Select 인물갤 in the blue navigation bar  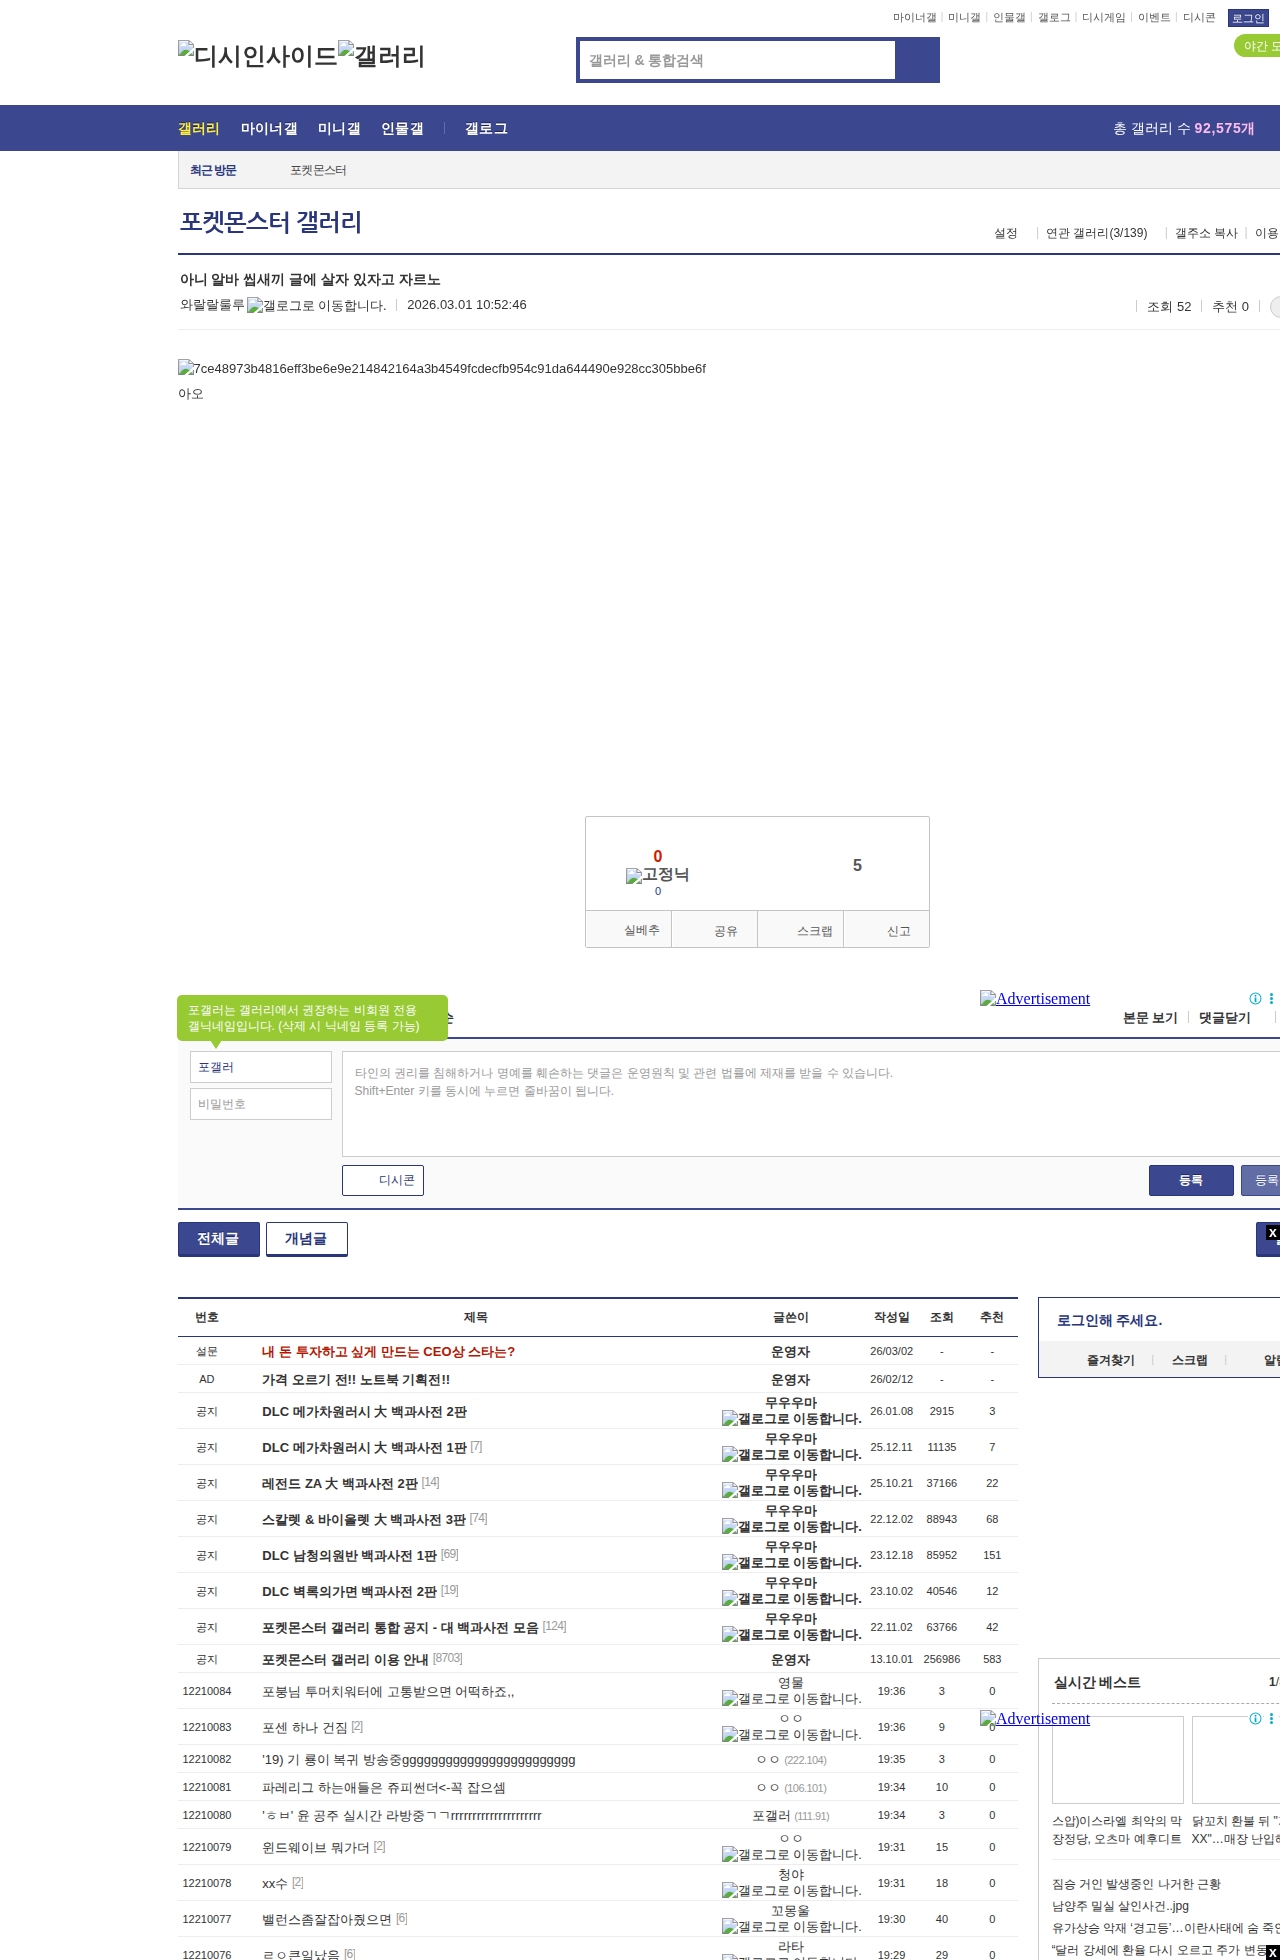tap(402, 128)
